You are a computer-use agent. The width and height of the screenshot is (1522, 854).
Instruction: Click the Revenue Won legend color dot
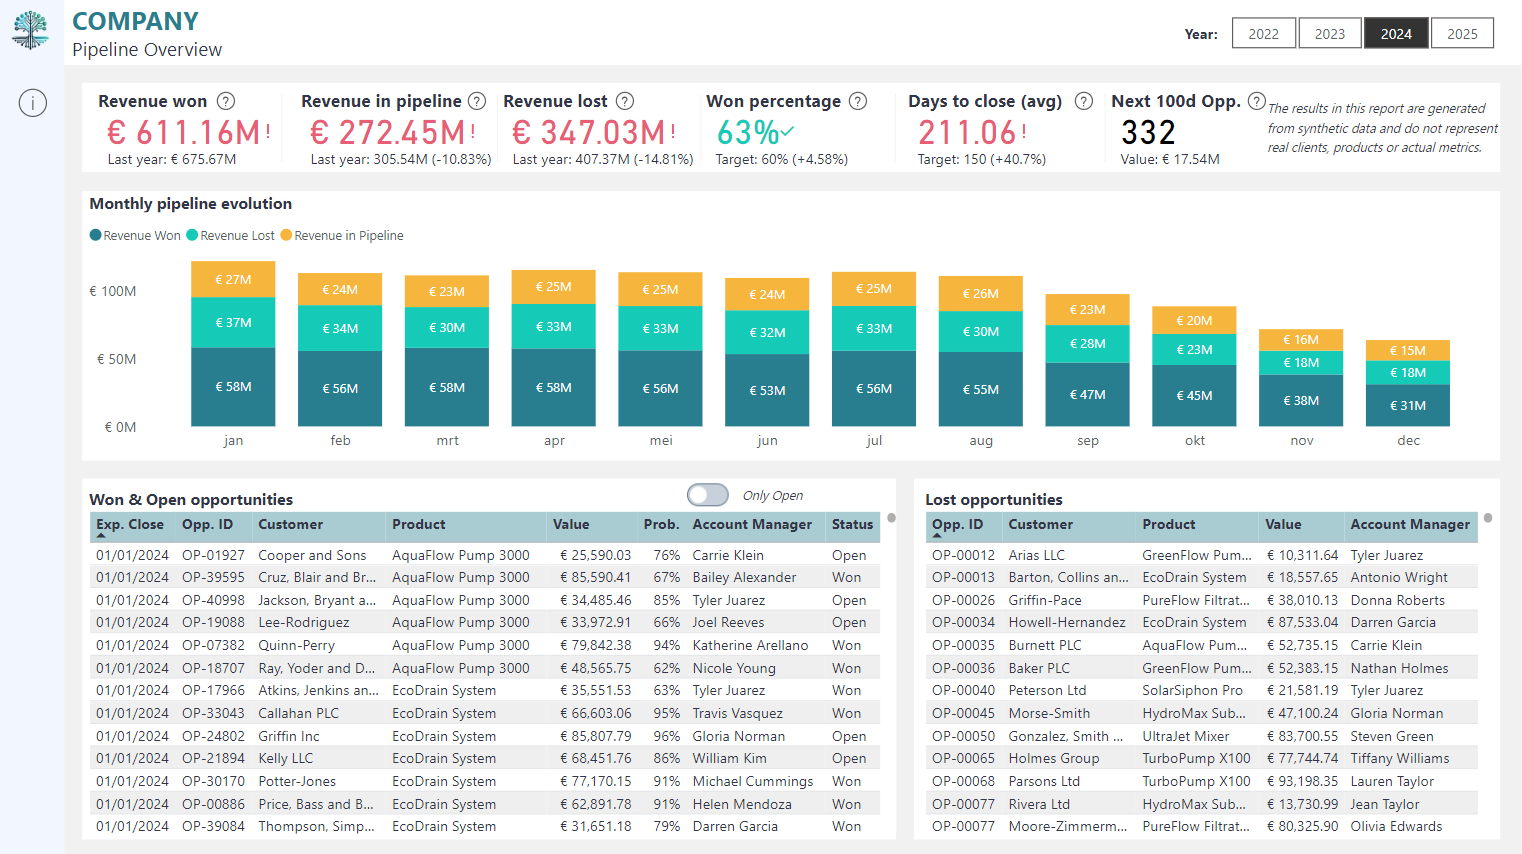[x=96, y=235]
